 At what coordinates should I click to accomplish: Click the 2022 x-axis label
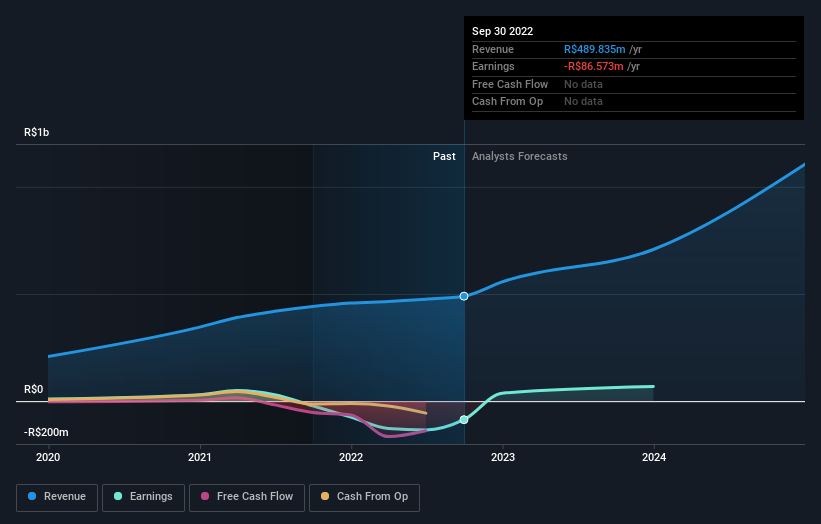coord(351,457)
